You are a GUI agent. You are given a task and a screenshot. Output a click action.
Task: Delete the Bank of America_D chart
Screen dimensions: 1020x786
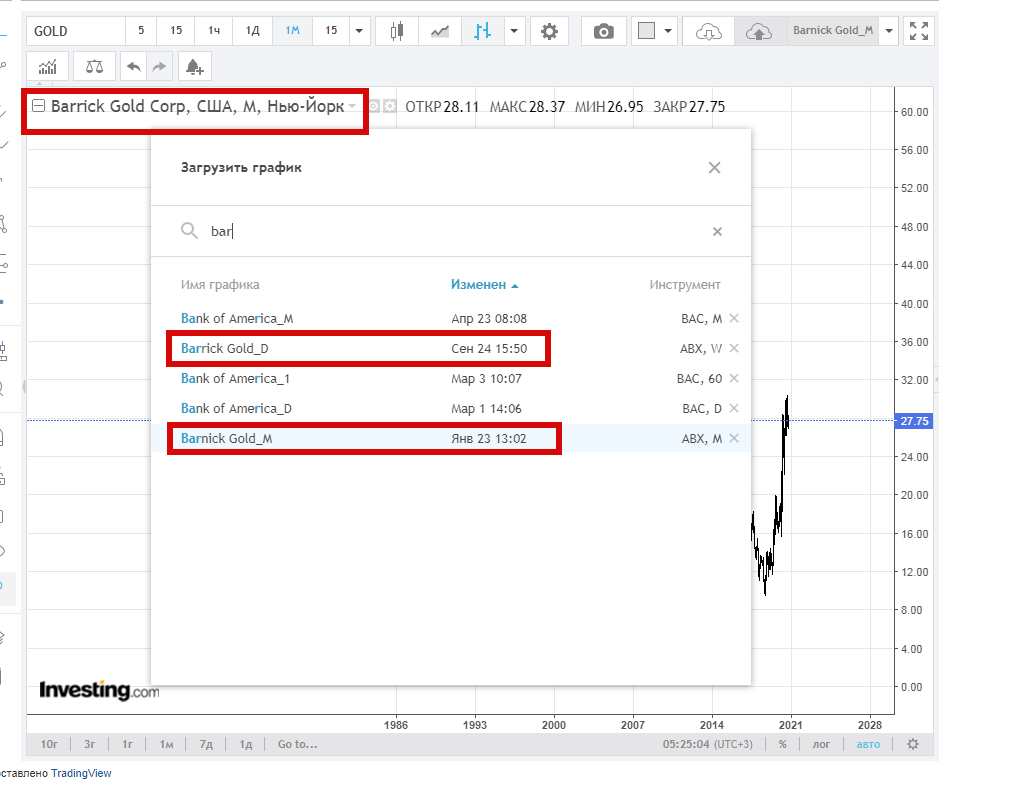pos(734,408)
